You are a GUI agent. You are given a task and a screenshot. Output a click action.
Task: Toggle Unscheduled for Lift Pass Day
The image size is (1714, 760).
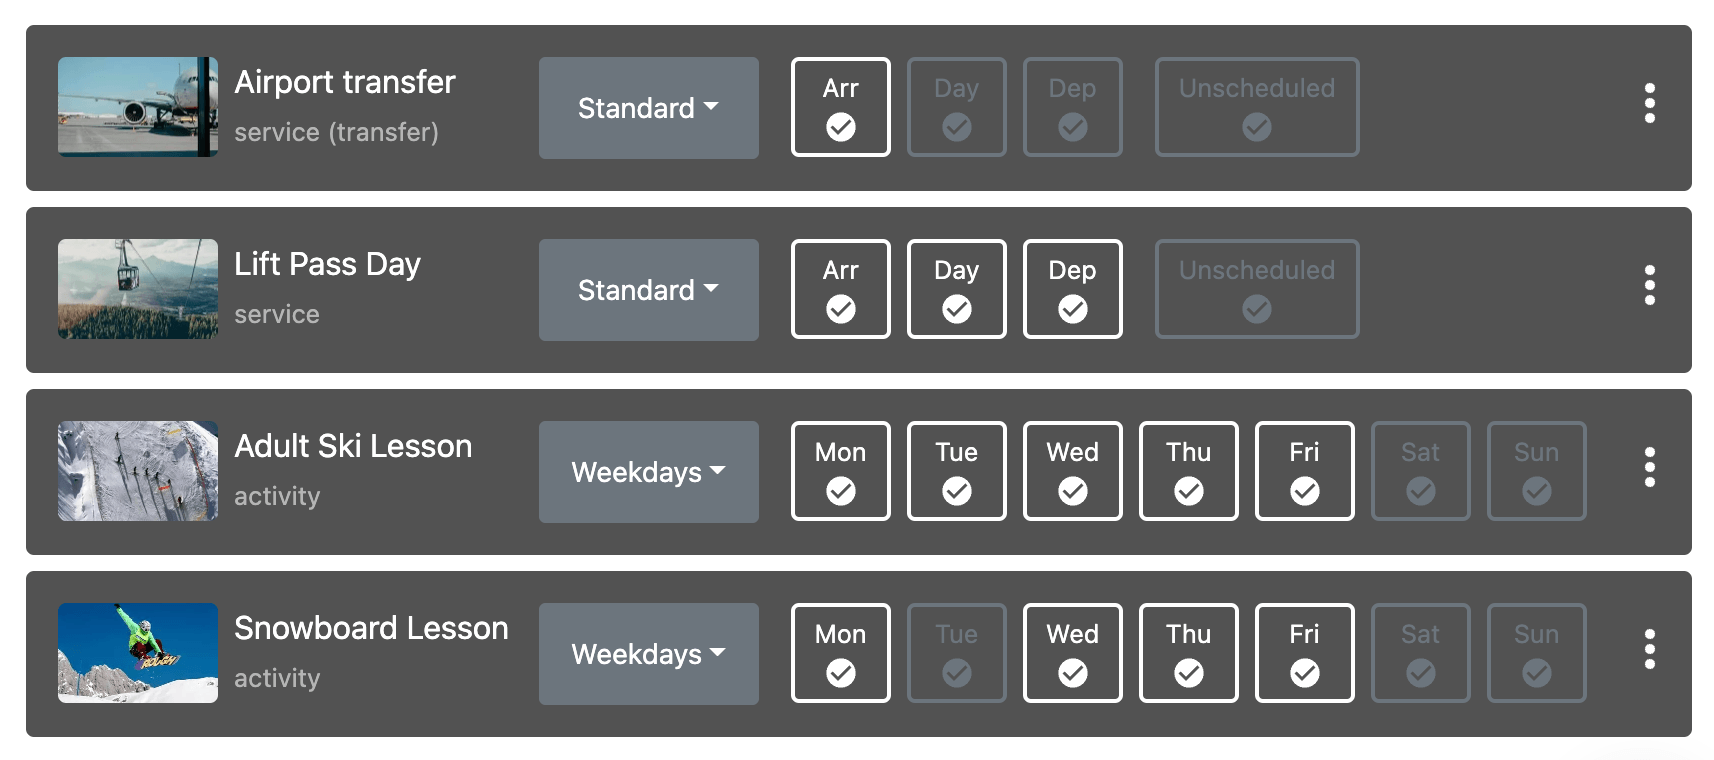1257,289
